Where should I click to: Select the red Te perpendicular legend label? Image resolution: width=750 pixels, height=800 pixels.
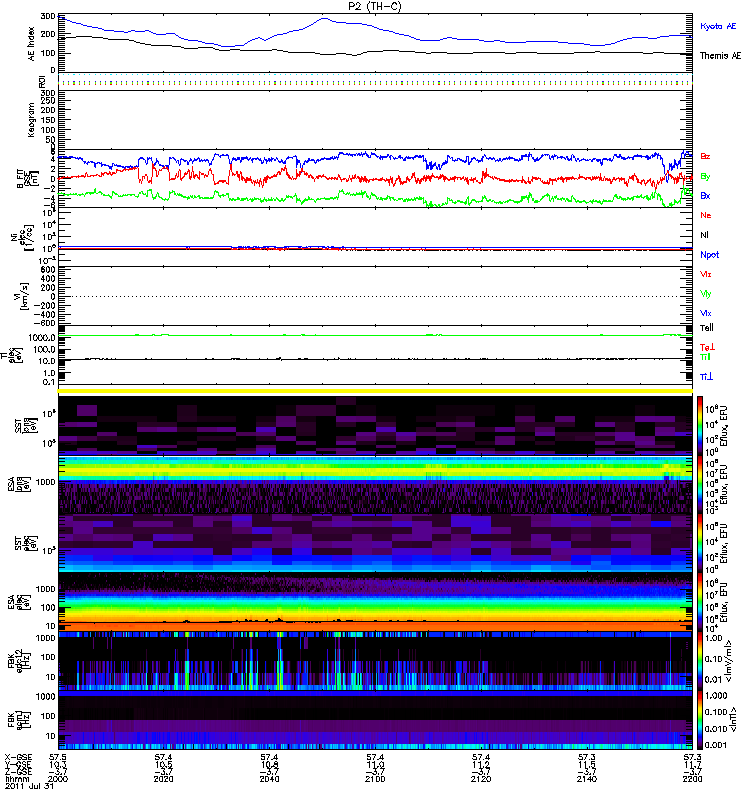point(707,347)
